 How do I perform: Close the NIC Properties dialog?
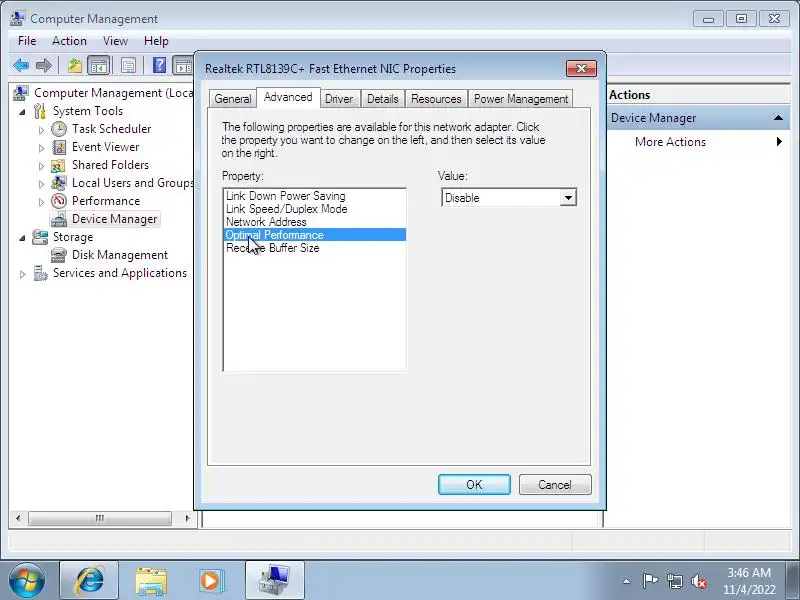click(581, 68)
